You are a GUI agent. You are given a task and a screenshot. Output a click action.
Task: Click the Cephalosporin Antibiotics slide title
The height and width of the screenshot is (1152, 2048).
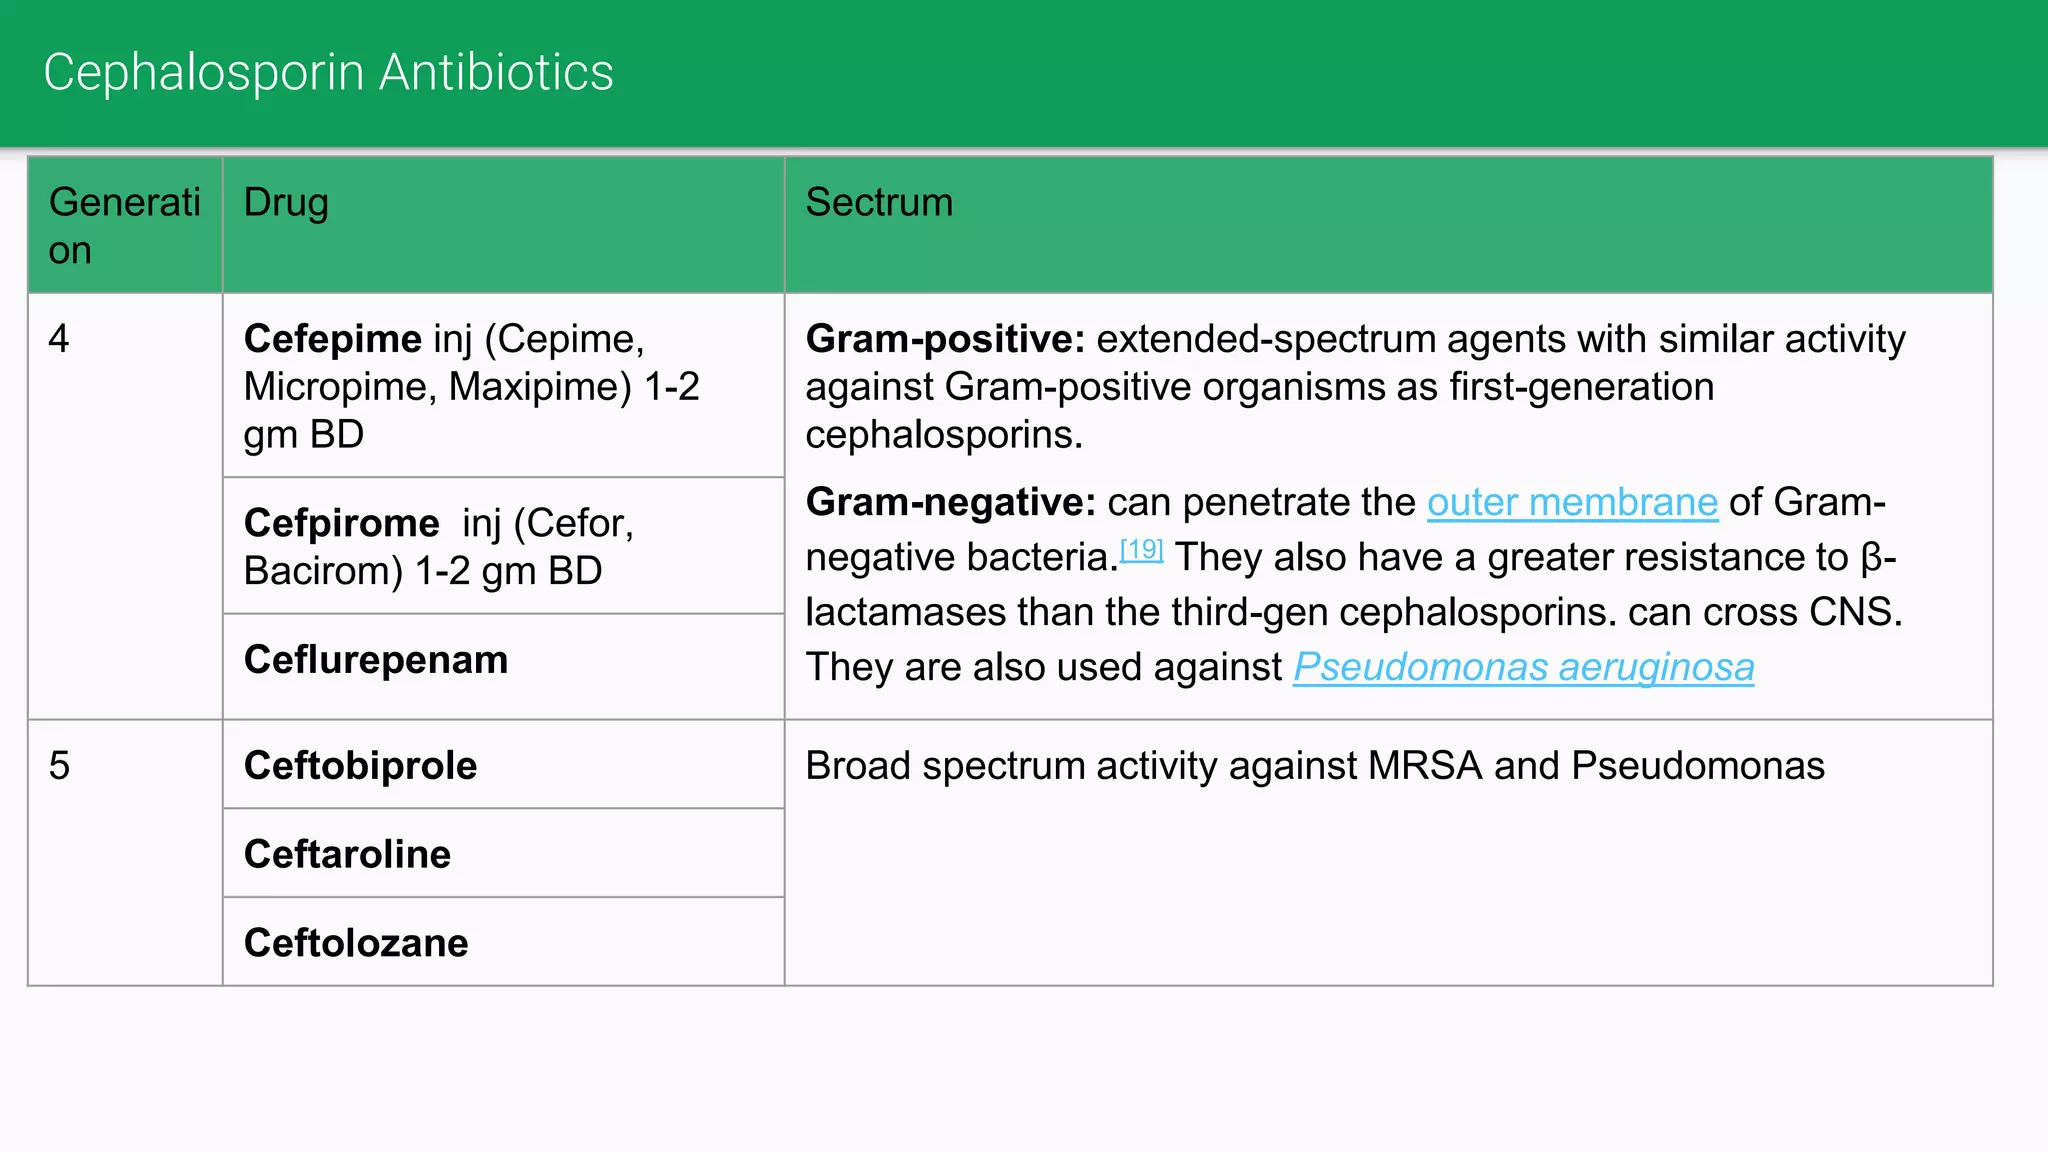point(328,73)
